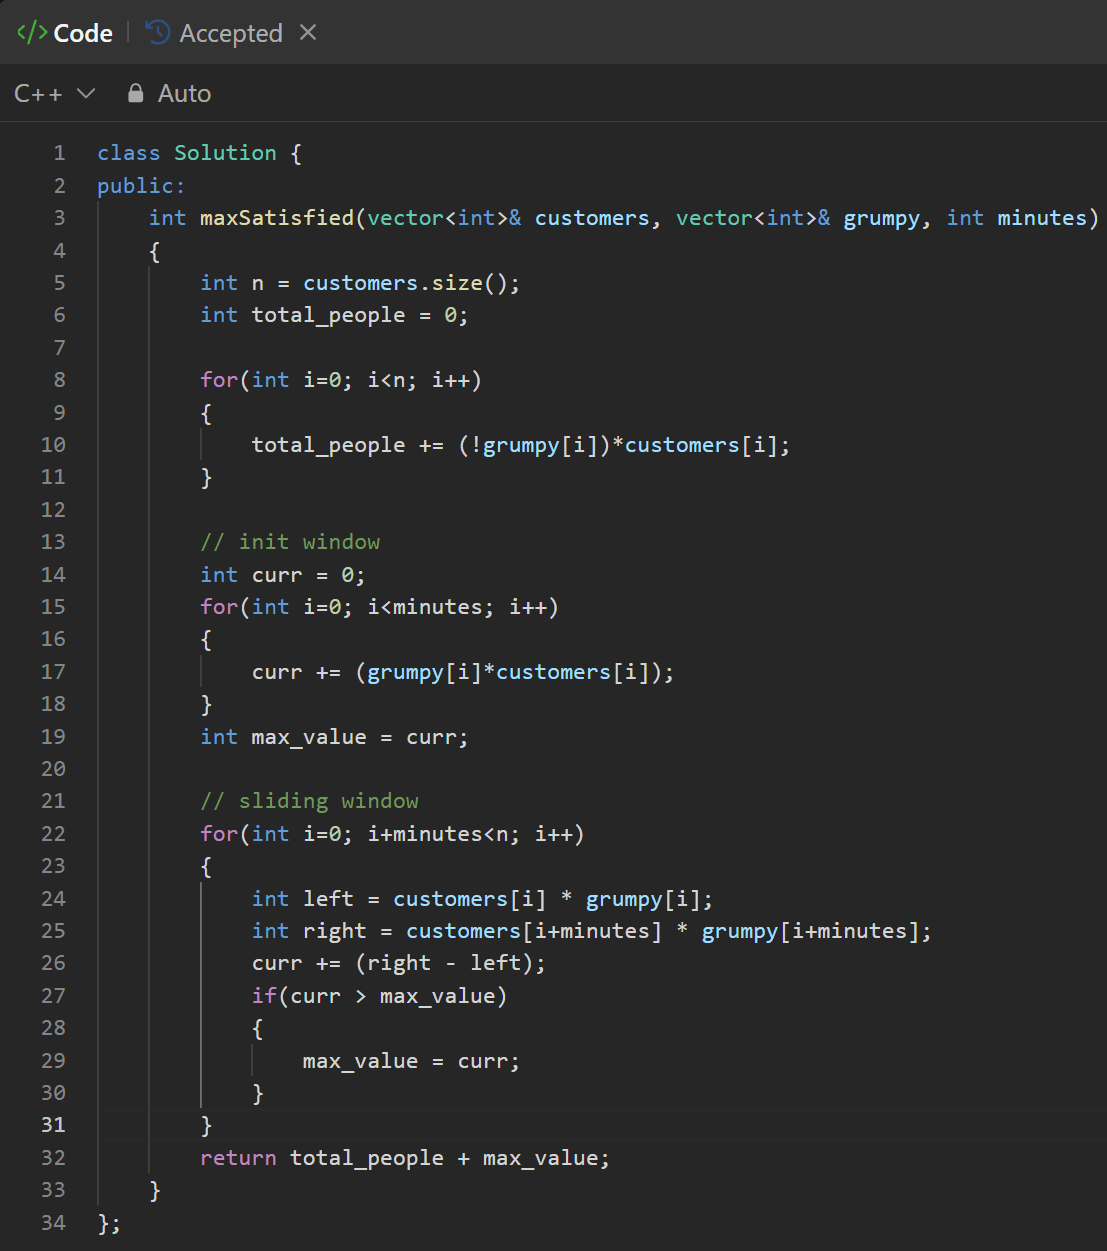Image resolution: width=1107 pixels, height=1251 pixels.
Task: Click the history clock icon beside Accepted
Action: point(158,33)
